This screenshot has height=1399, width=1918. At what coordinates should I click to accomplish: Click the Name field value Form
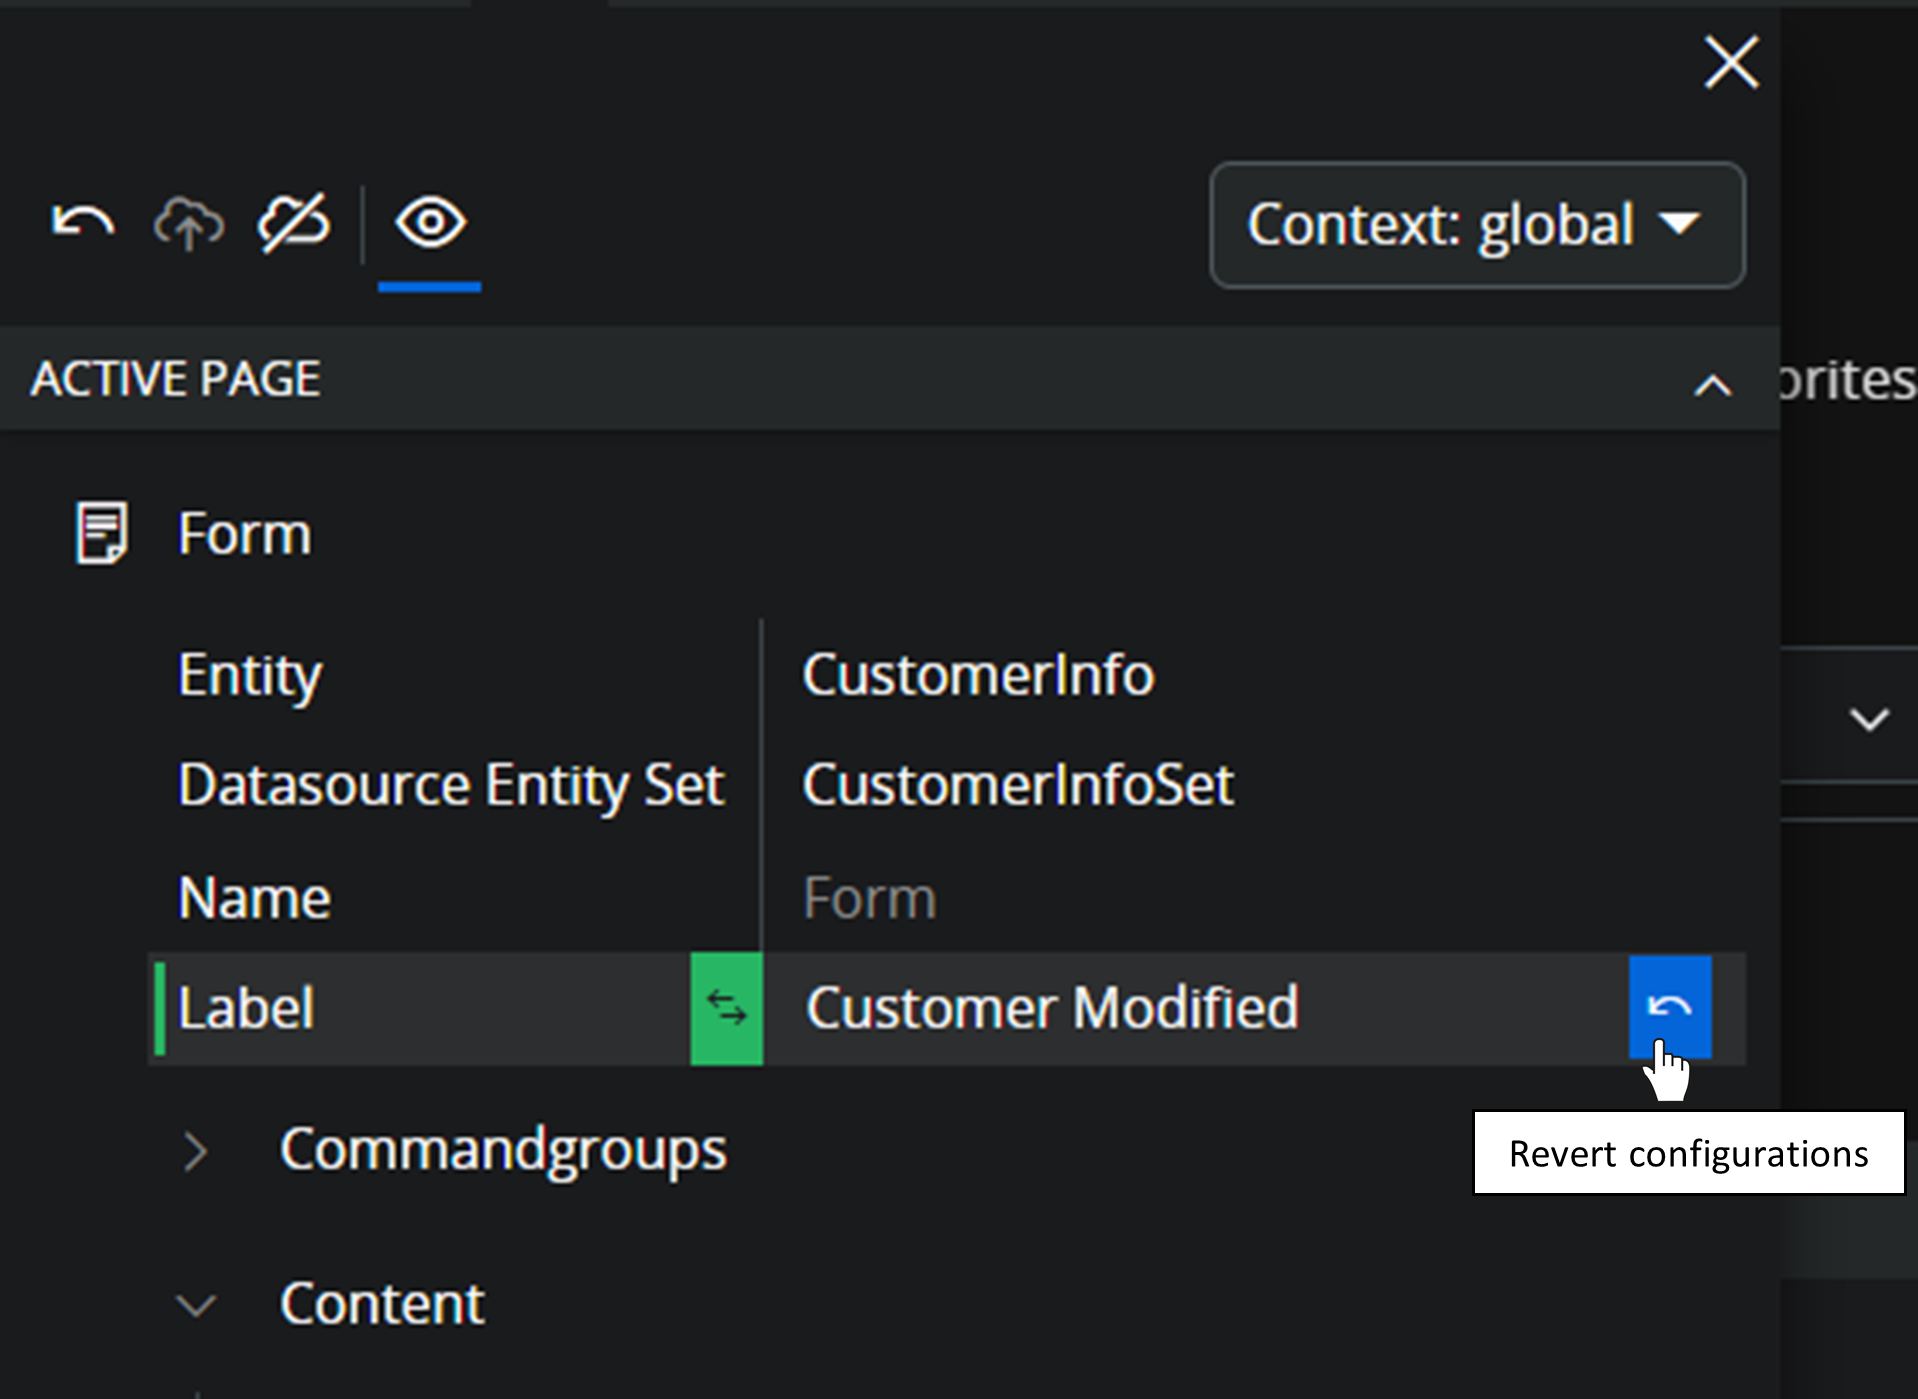click(869, 898)
